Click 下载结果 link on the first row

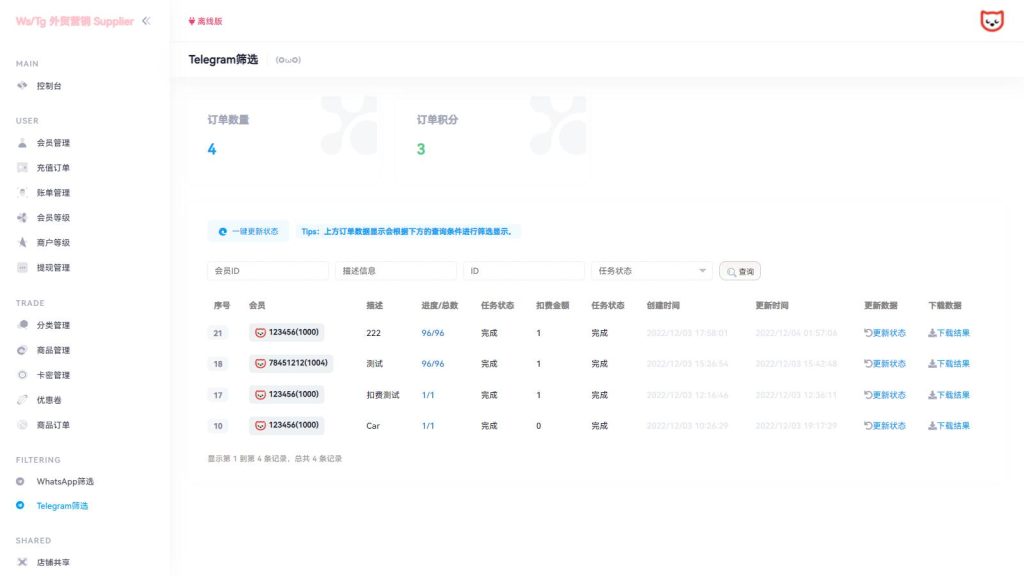pos(947,333)
